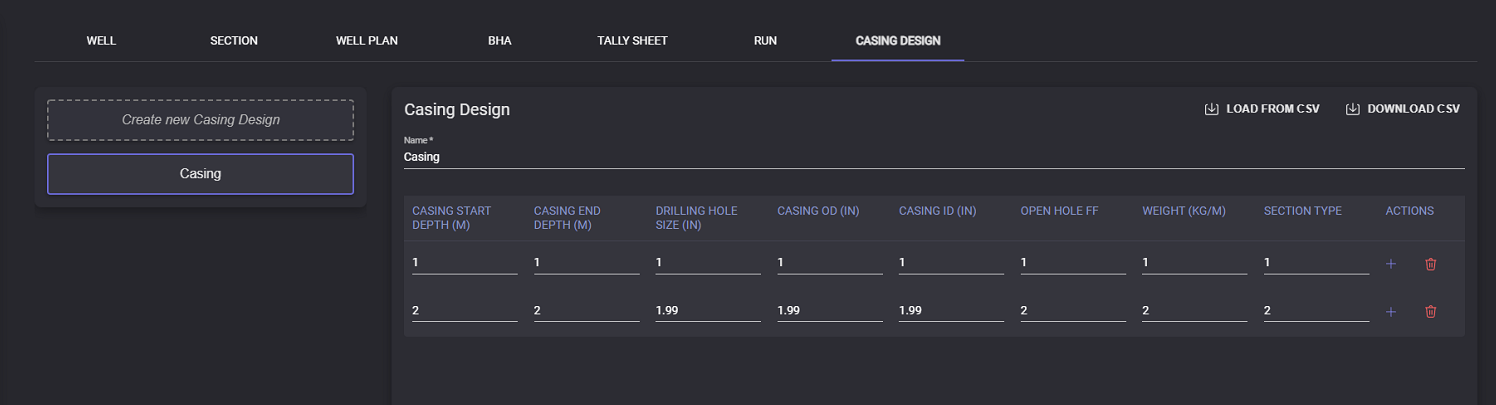Image resolution: width=1496 pixels, height=405 pixels.
Task: Click the Load from CSV icon
Action: (x=1211, y=109)
